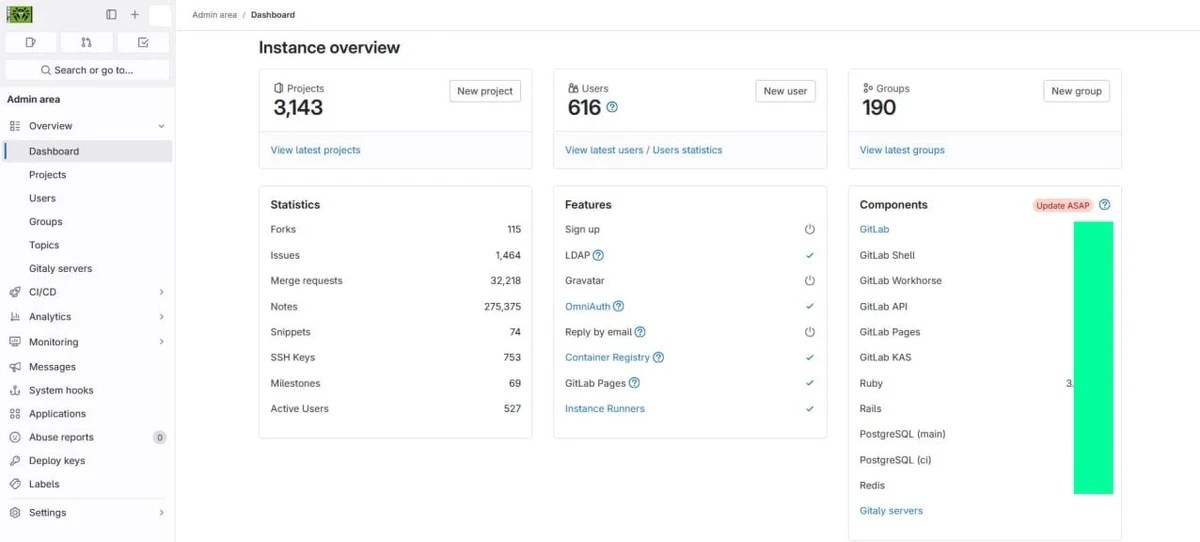The image size is (1200, 542).
Task: Click help icon beside Update ASAP badge
Action: pyautogui.click(x=1105, y=205)
